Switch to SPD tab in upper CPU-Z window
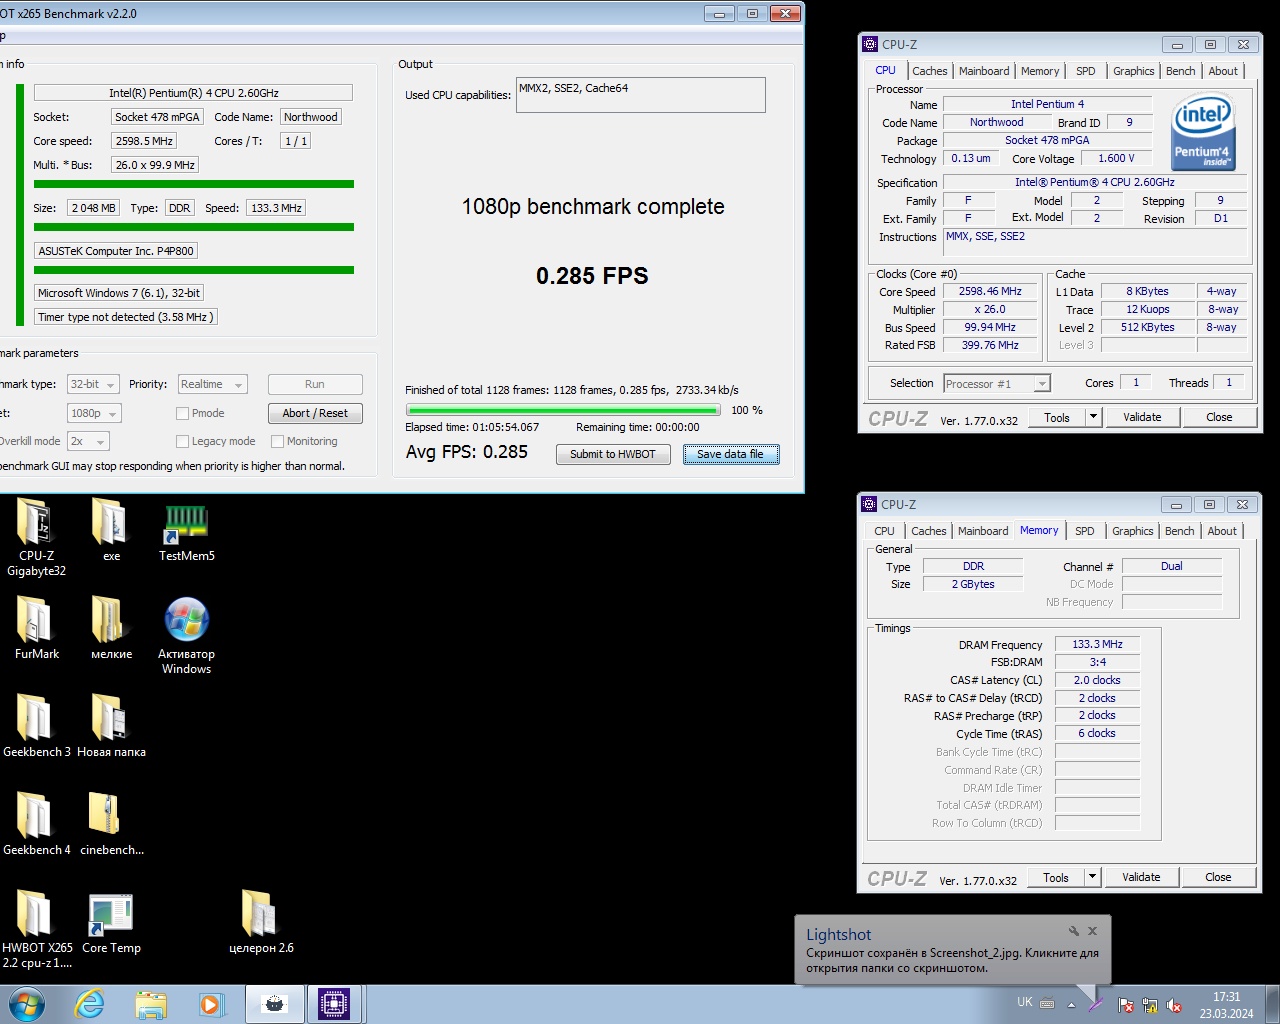The width and height of the screenshot is (1280, 1024). (1085, 71)
